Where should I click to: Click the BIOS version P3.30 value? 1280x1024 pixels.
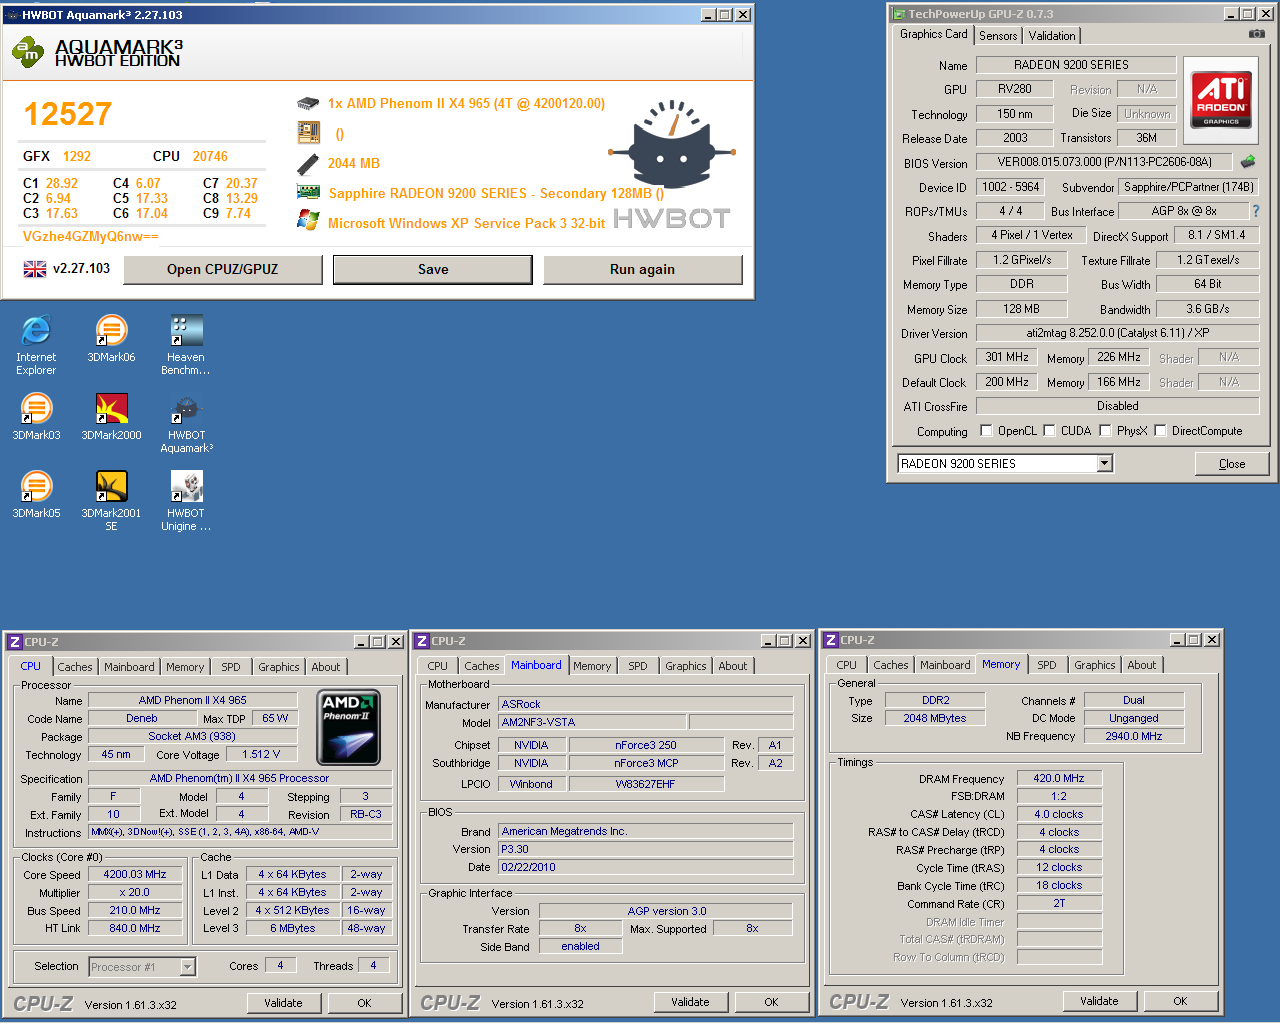[x=646, y=849]
